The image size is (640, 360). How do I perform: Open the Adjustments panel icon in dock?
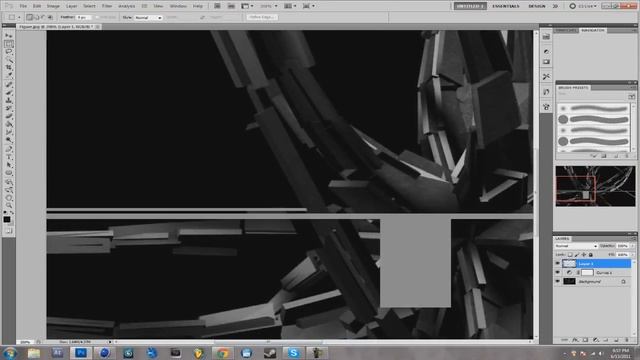(546, 51)
